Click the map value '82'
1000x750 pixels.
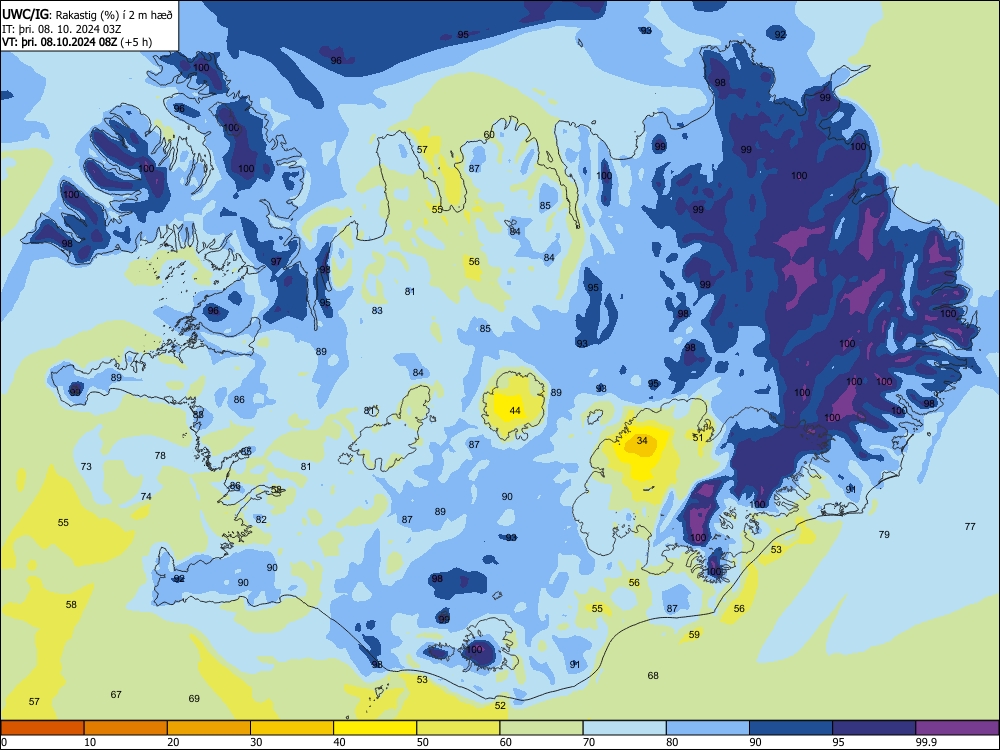pos(261,519)
